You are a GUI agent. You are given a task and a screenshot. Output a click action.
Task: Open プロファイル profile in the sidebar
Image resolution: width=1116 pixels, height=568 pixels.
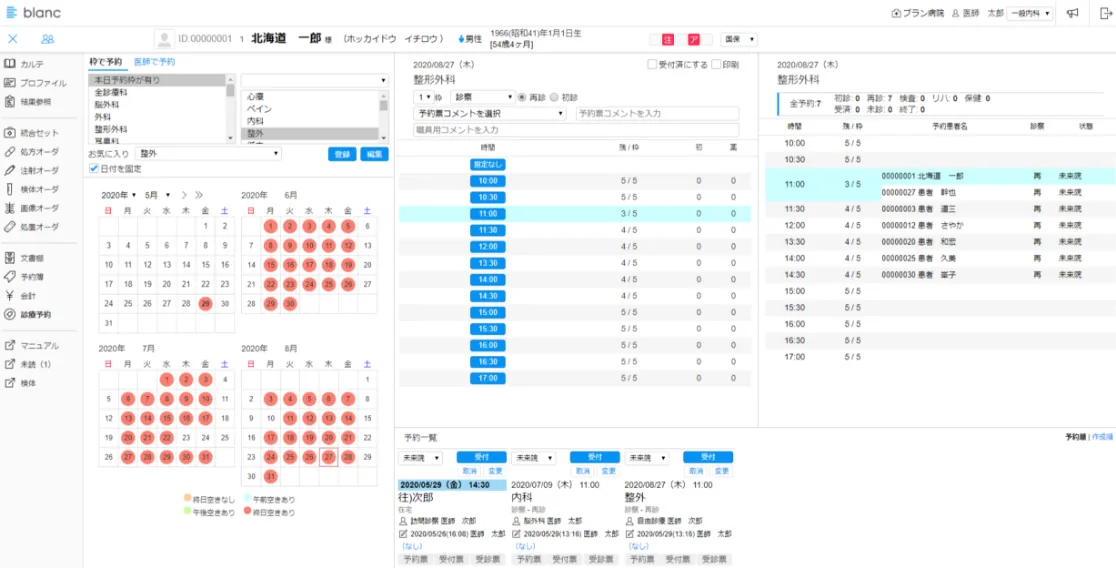click(x=36, y=83)
